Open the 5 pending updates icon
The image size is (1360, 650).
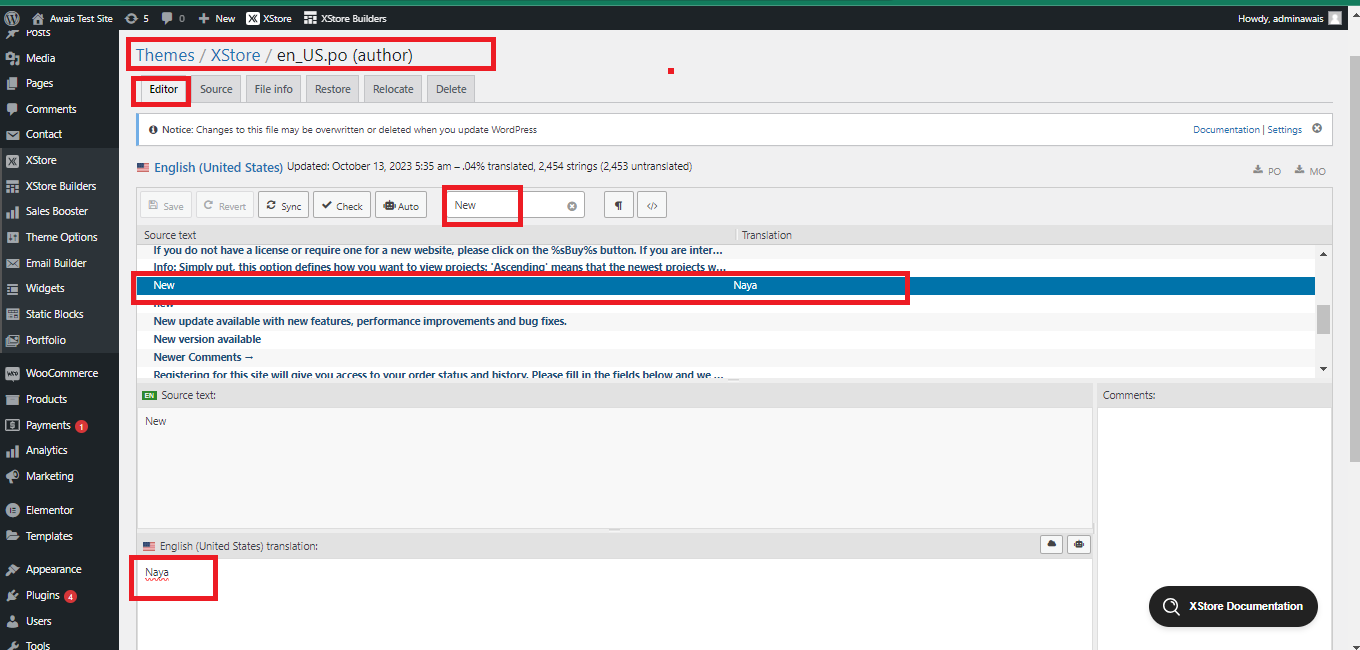[138, 18]
